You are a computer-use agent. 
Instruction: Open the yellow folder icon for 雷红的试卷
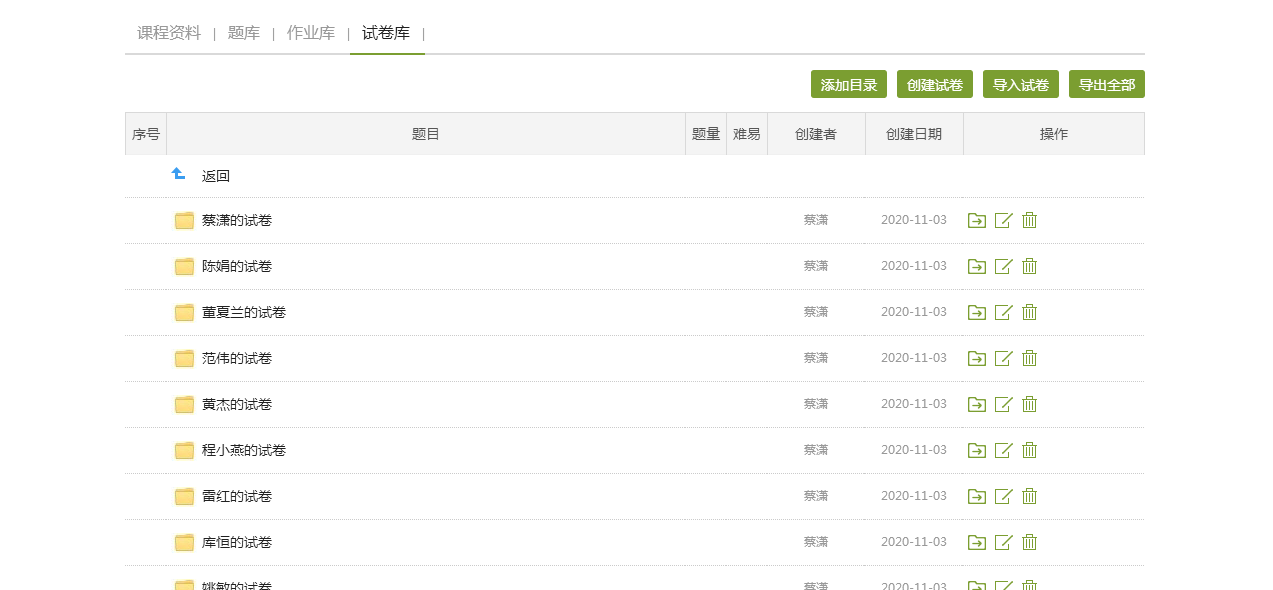point(184,496)
